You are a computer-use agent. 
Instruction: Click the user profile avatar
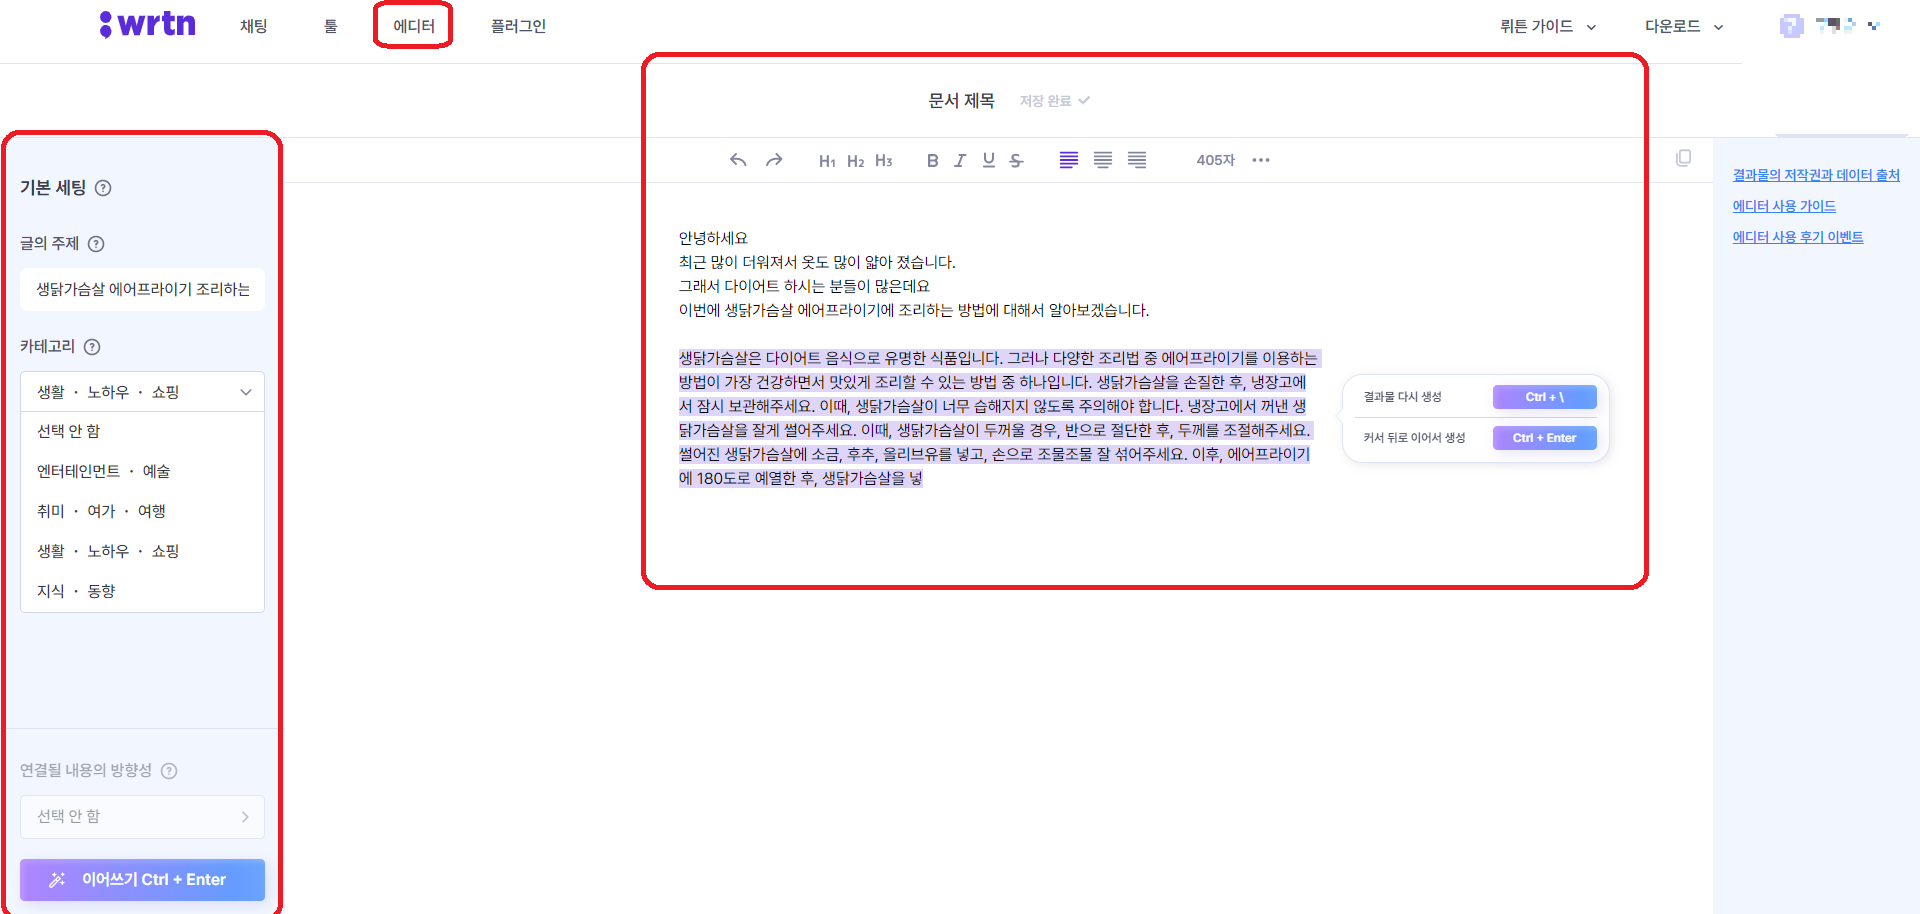[x=1791, y=26]
